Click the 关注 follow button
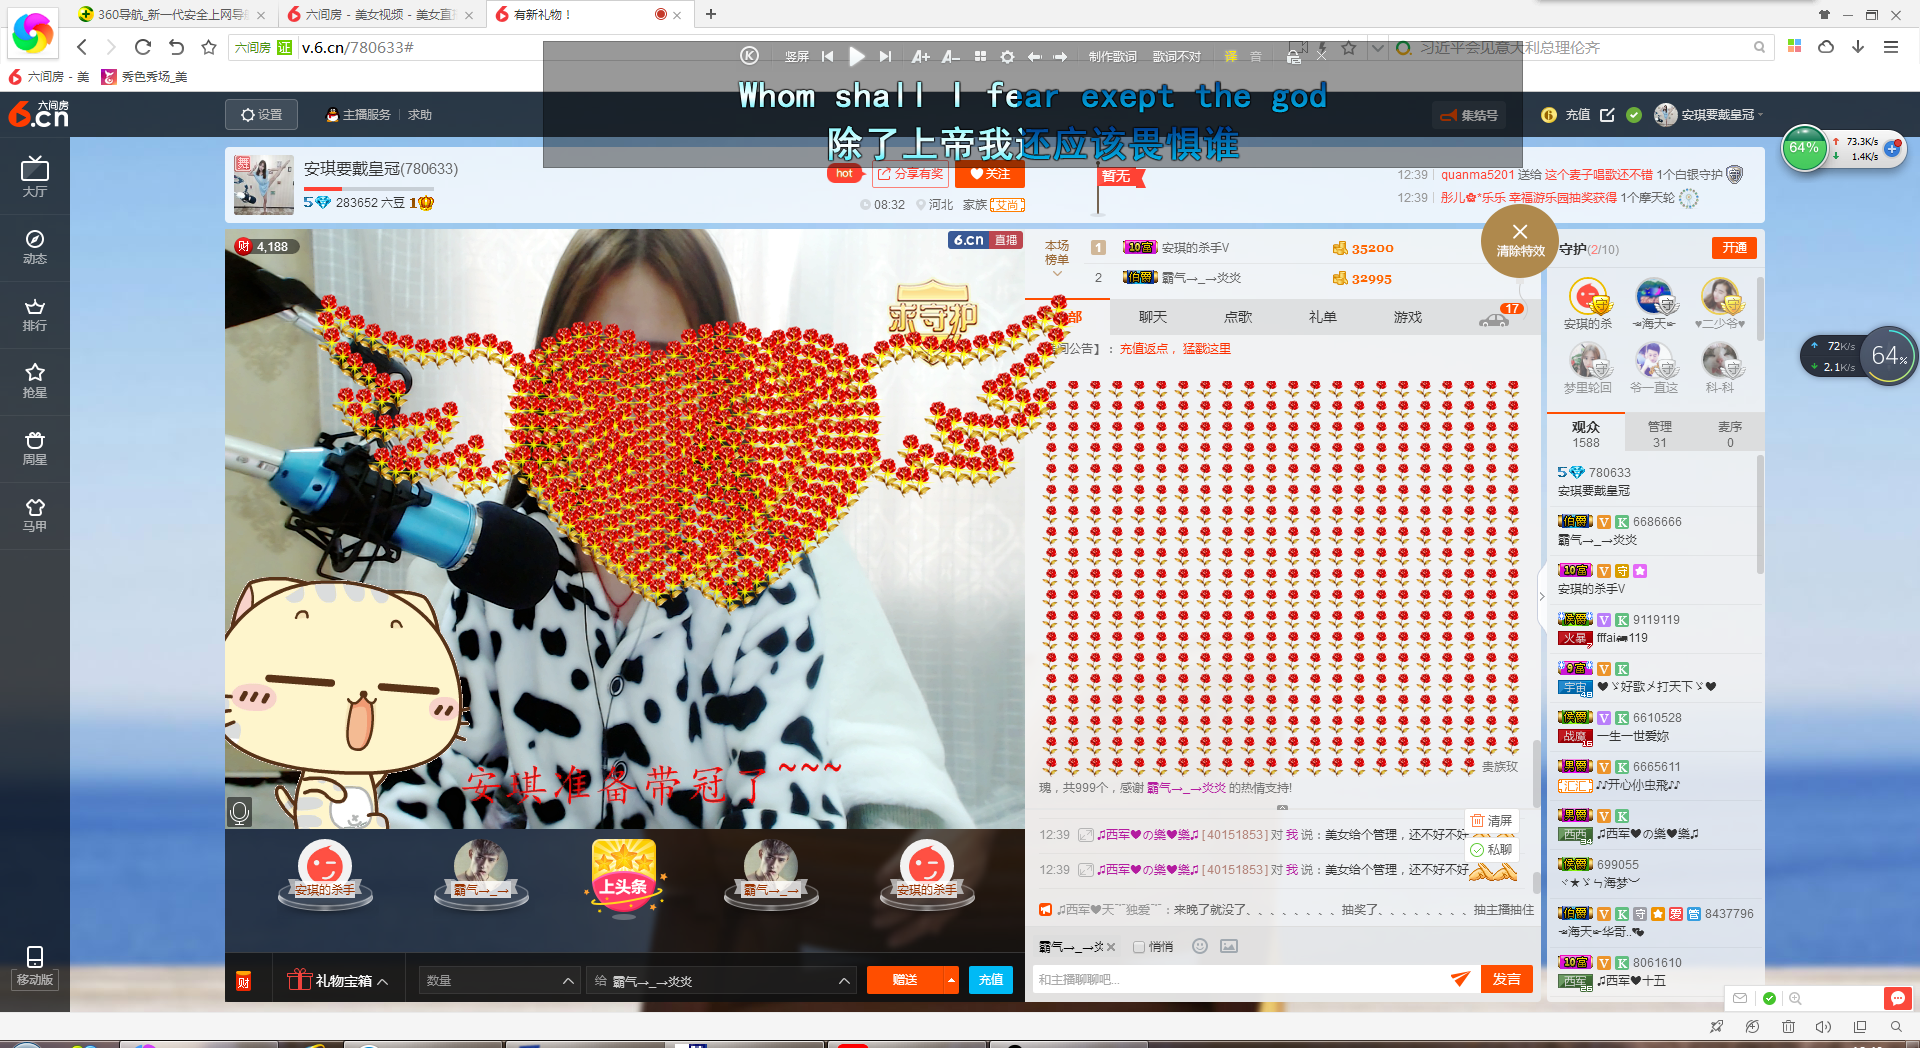 [x=990, y=174]
